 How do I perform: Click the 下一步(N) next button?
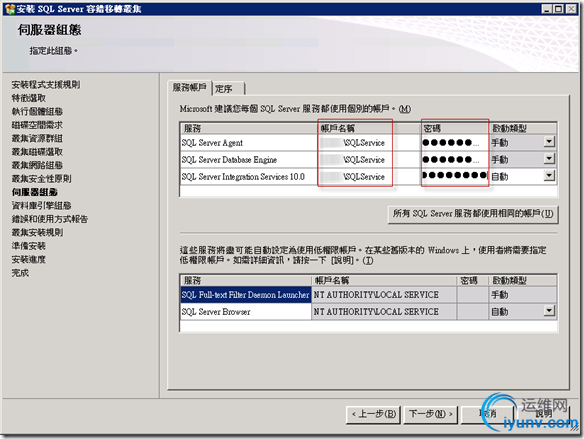tap(431, 414)
